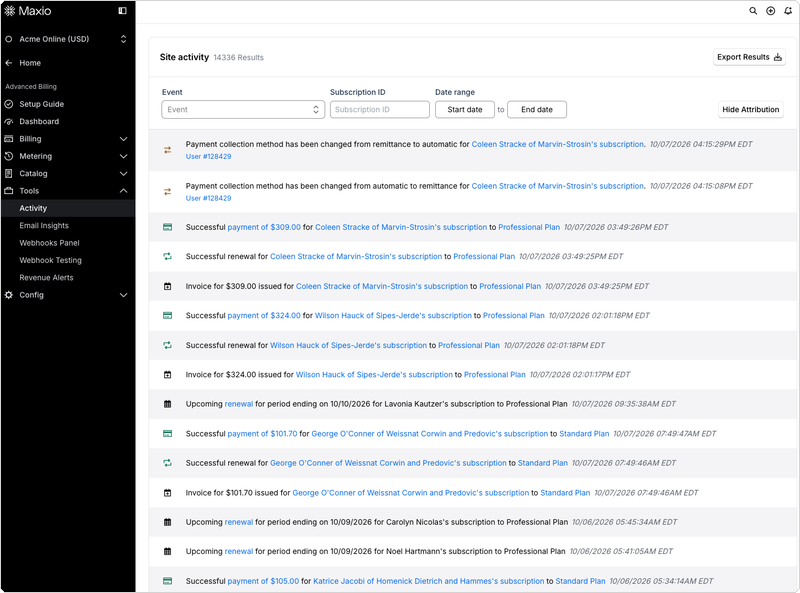Screen dimensions: 800x593
Task: Click the Site activity heading
Action: (184, 57)
